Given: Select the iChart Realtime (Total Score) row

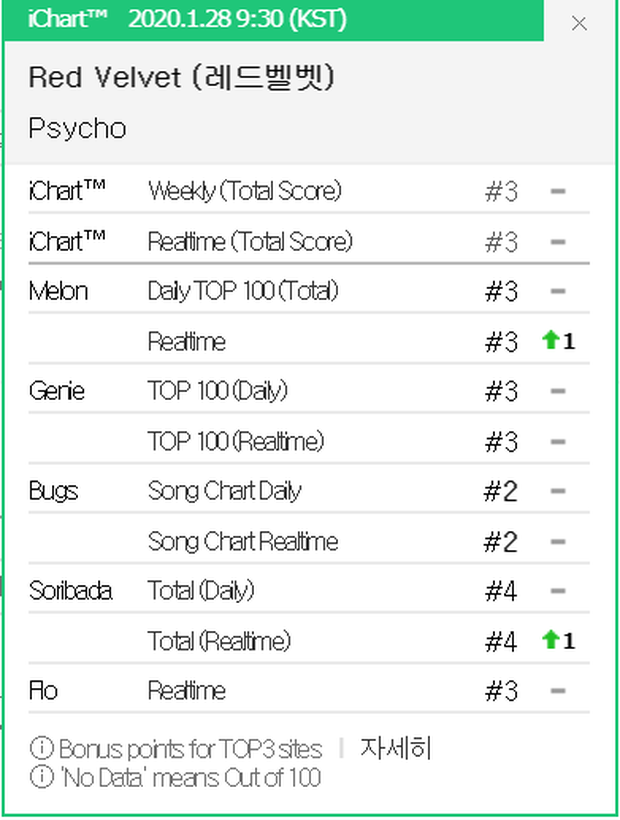Looking at the screenshot, I should pos(309,242).
